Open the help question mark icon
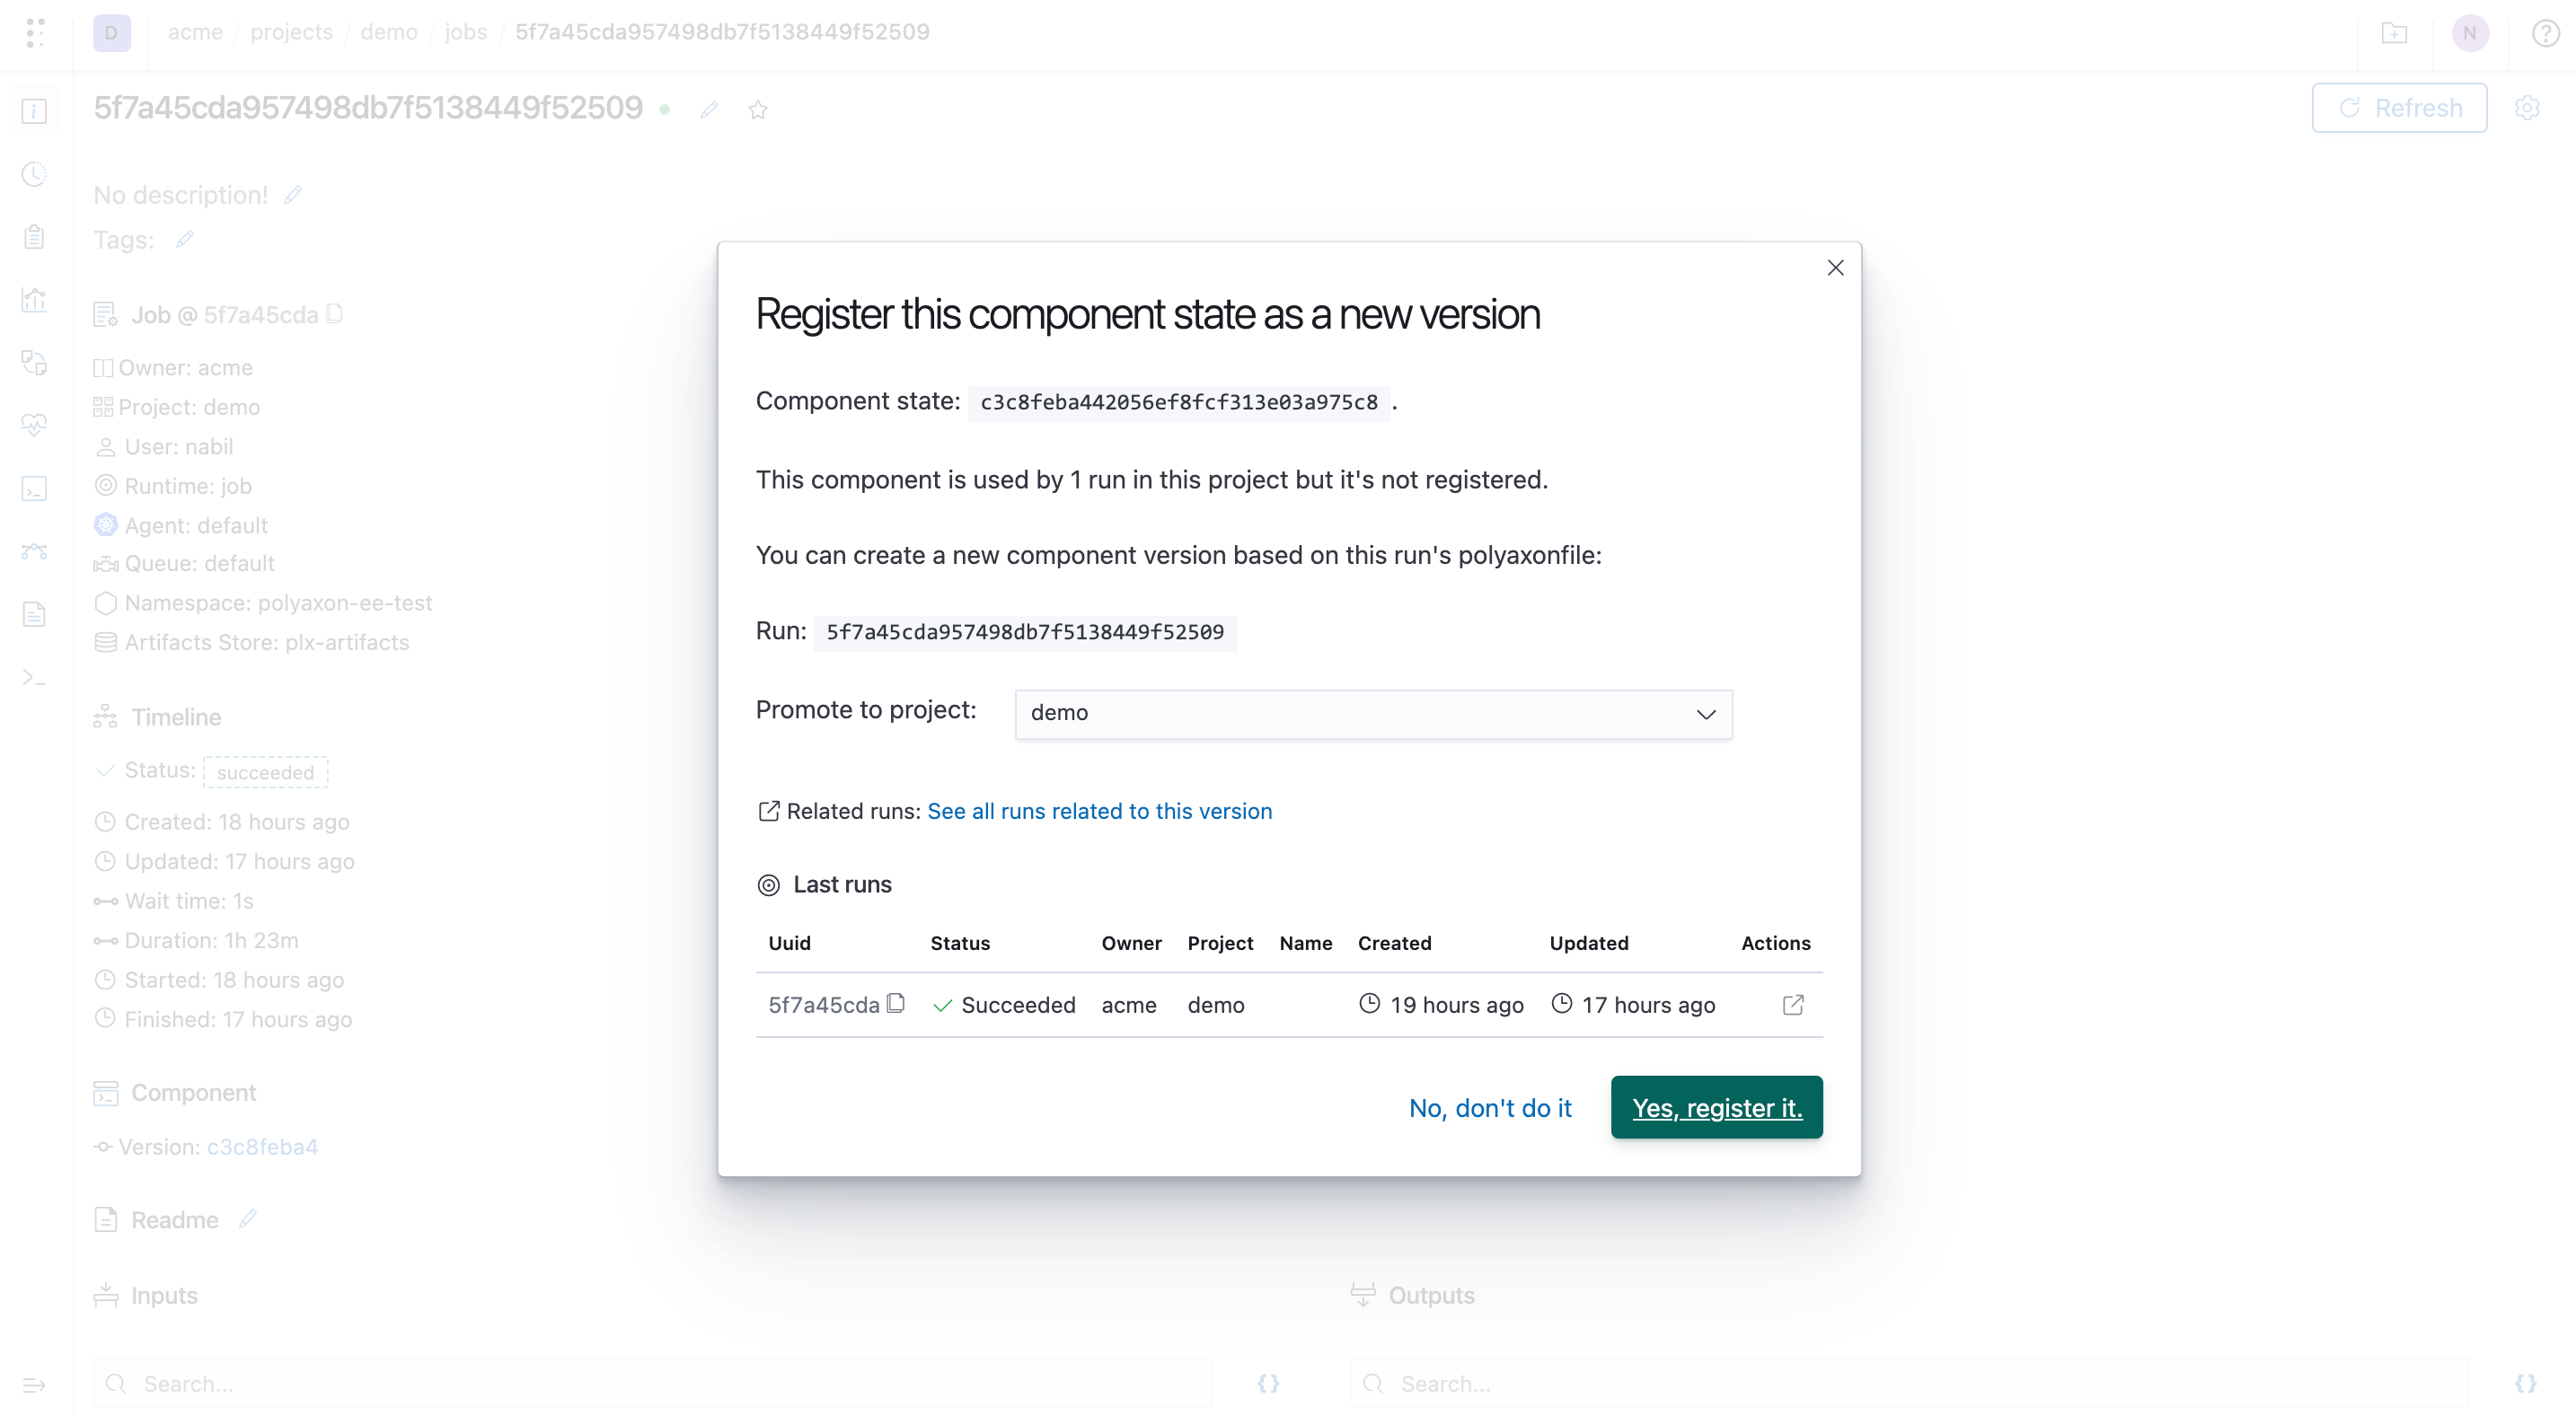This screenshot has width=2576, height=1416. point(2545,33)
